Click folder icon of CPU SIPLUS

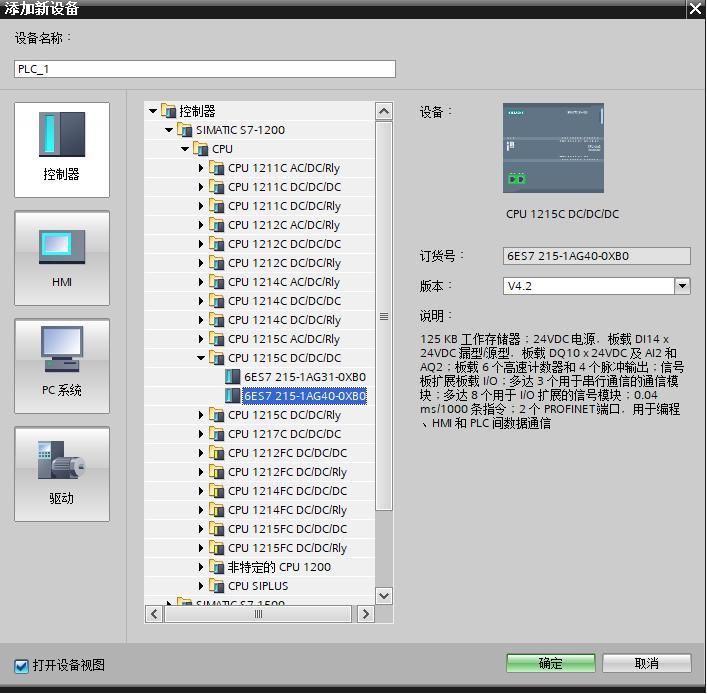point(216,586)
